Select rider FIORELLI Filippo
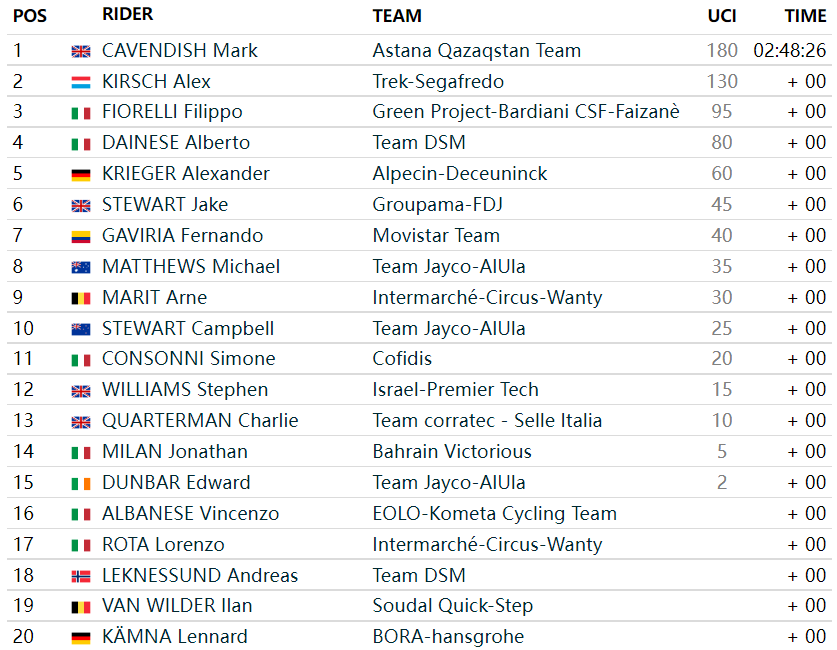837x650 pixels. [172, 112]
